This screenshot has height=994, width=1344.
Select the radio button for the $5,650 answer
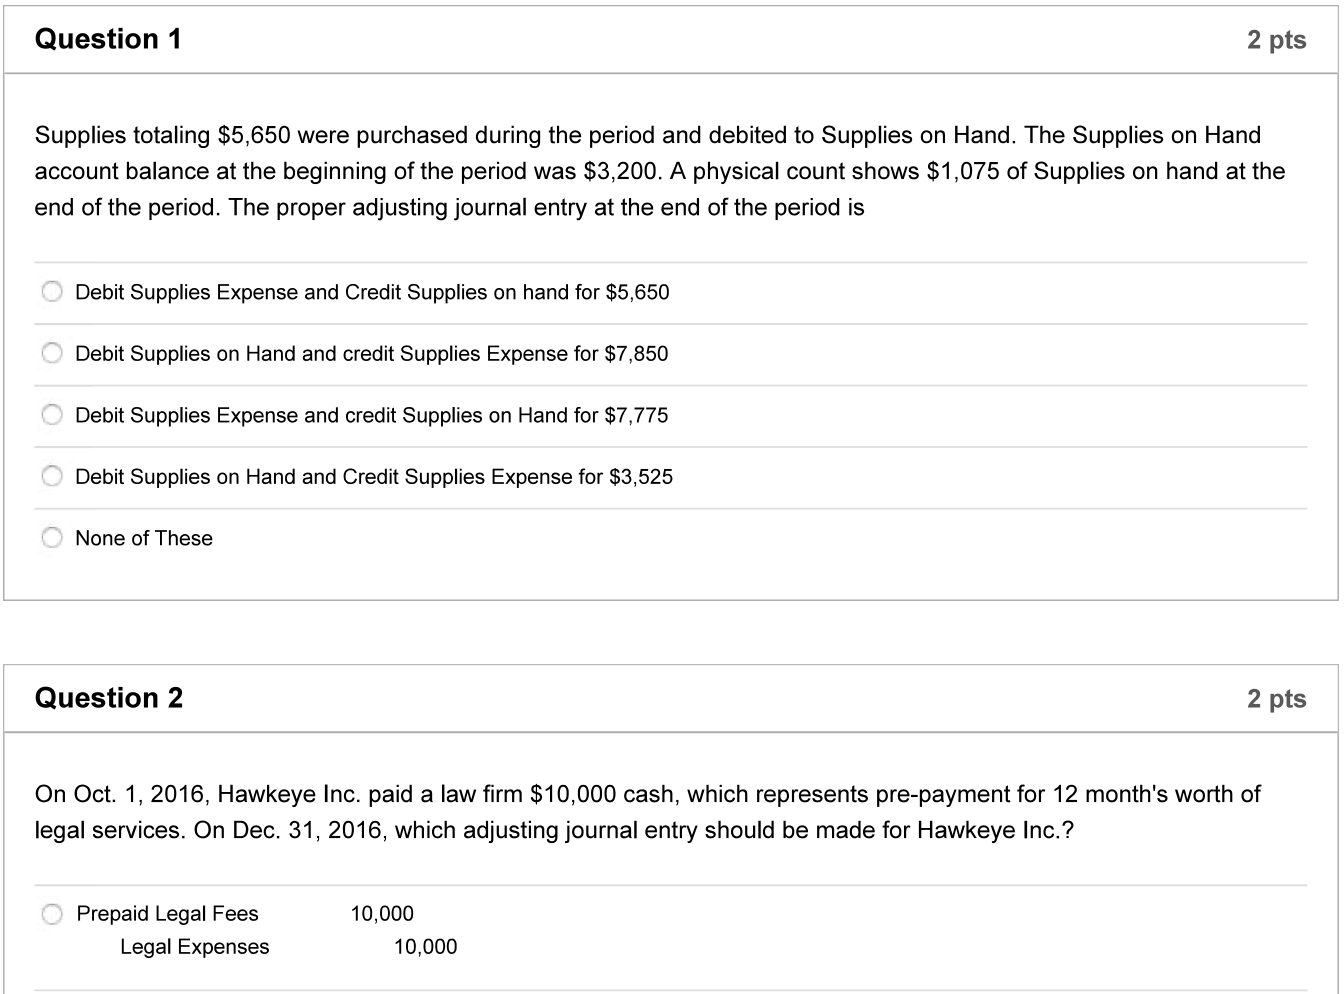pos(52,292)
